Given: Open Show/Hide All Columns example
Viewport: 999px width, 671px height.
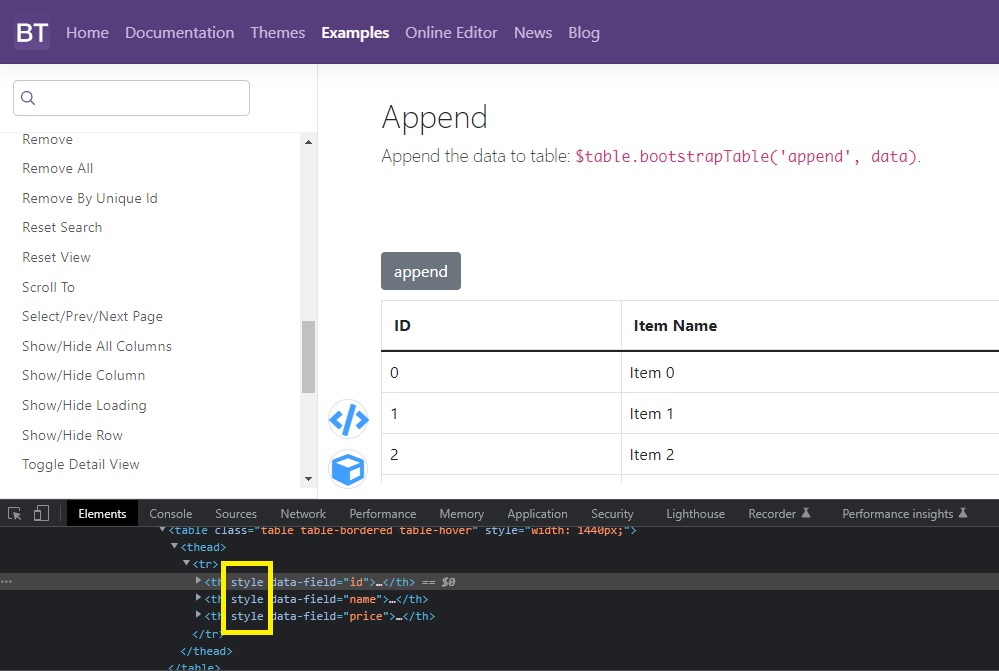Looking at the screenshot, I should click(x=97, y=346).
